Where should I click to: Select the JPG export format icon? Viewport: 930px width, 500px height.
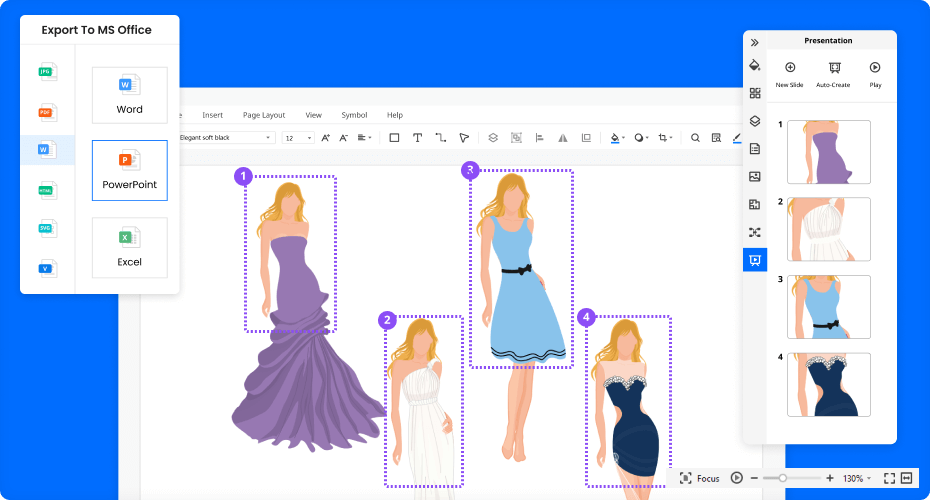47,72
